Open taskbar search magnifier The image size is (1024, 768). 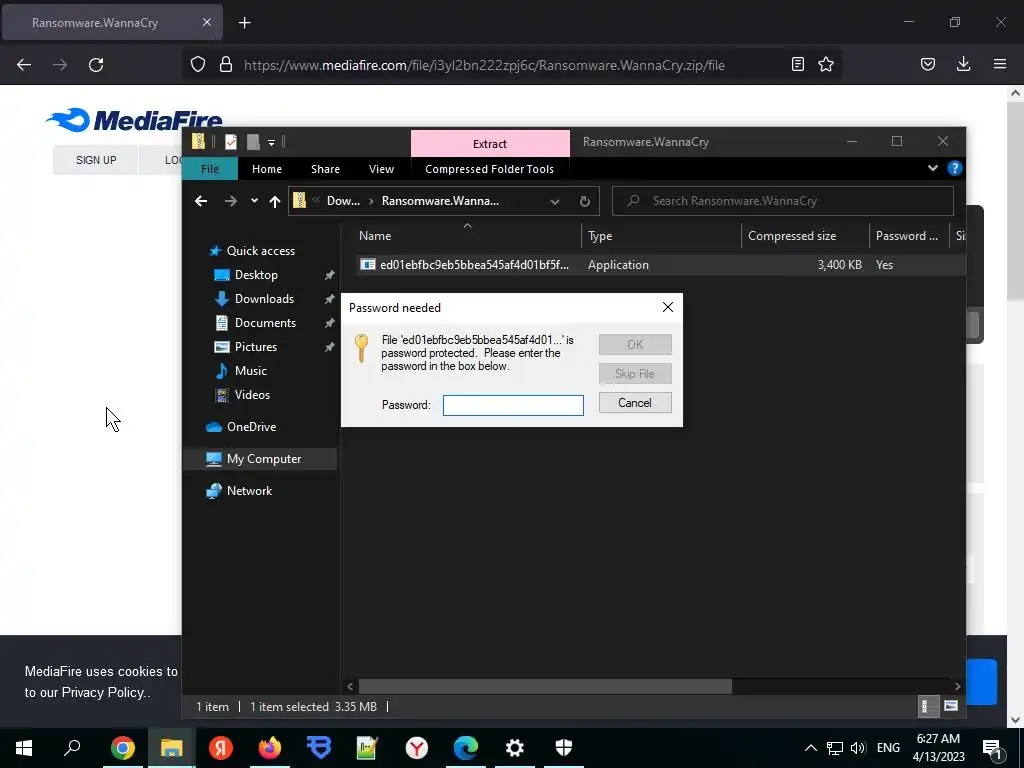pyautogui.click(x=72, y=747)
